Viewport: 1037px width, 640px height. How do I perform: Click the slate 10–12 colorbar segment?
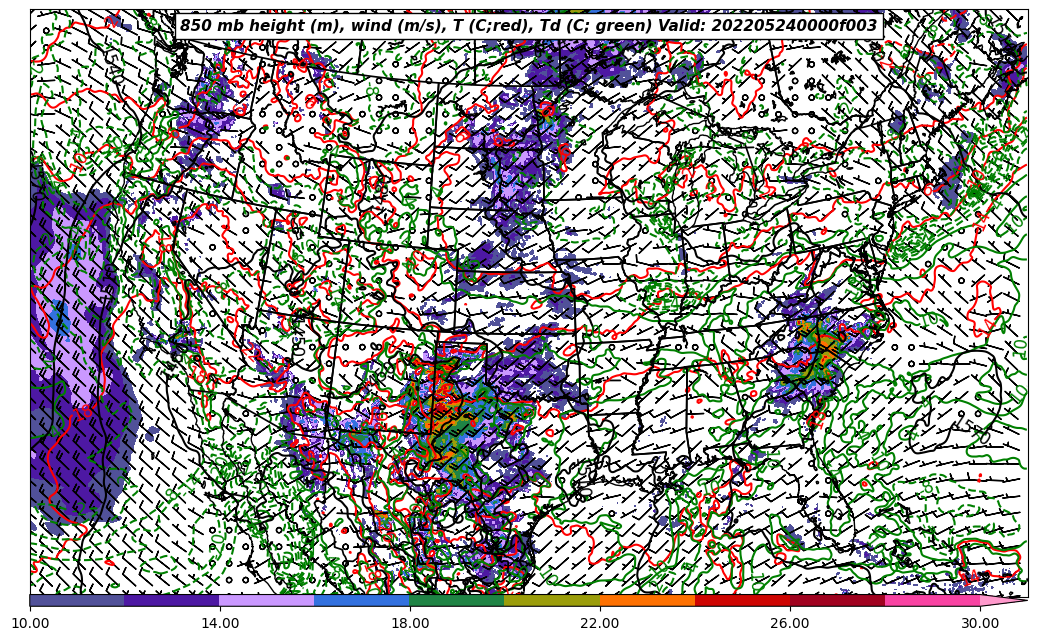(76, 600)
